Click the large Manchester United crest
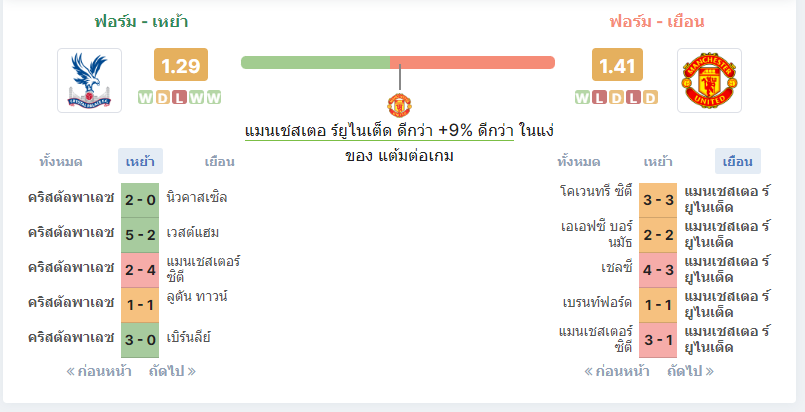Viewport: 805px width, 412px height. (x=709, y=81)
